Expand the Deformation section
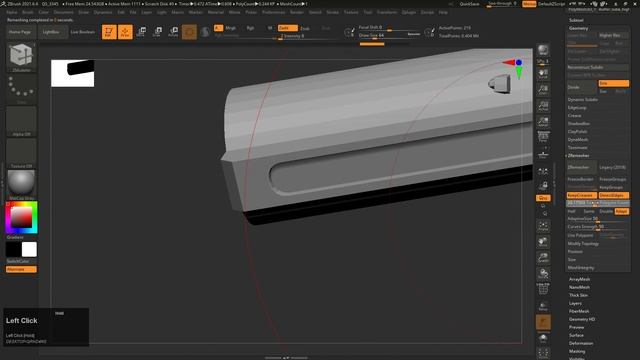This screenshot has width=640, height=360. coord(581,343)
